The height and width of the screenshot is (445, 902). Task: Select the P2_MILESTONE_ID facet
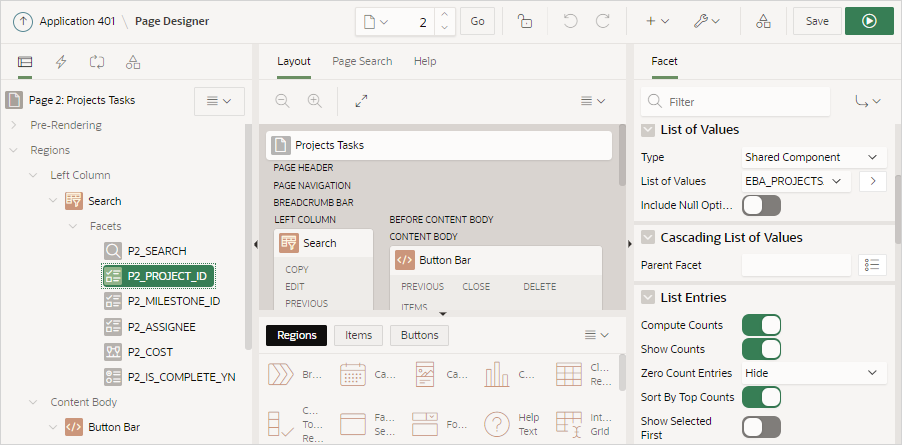pos(174,301)
